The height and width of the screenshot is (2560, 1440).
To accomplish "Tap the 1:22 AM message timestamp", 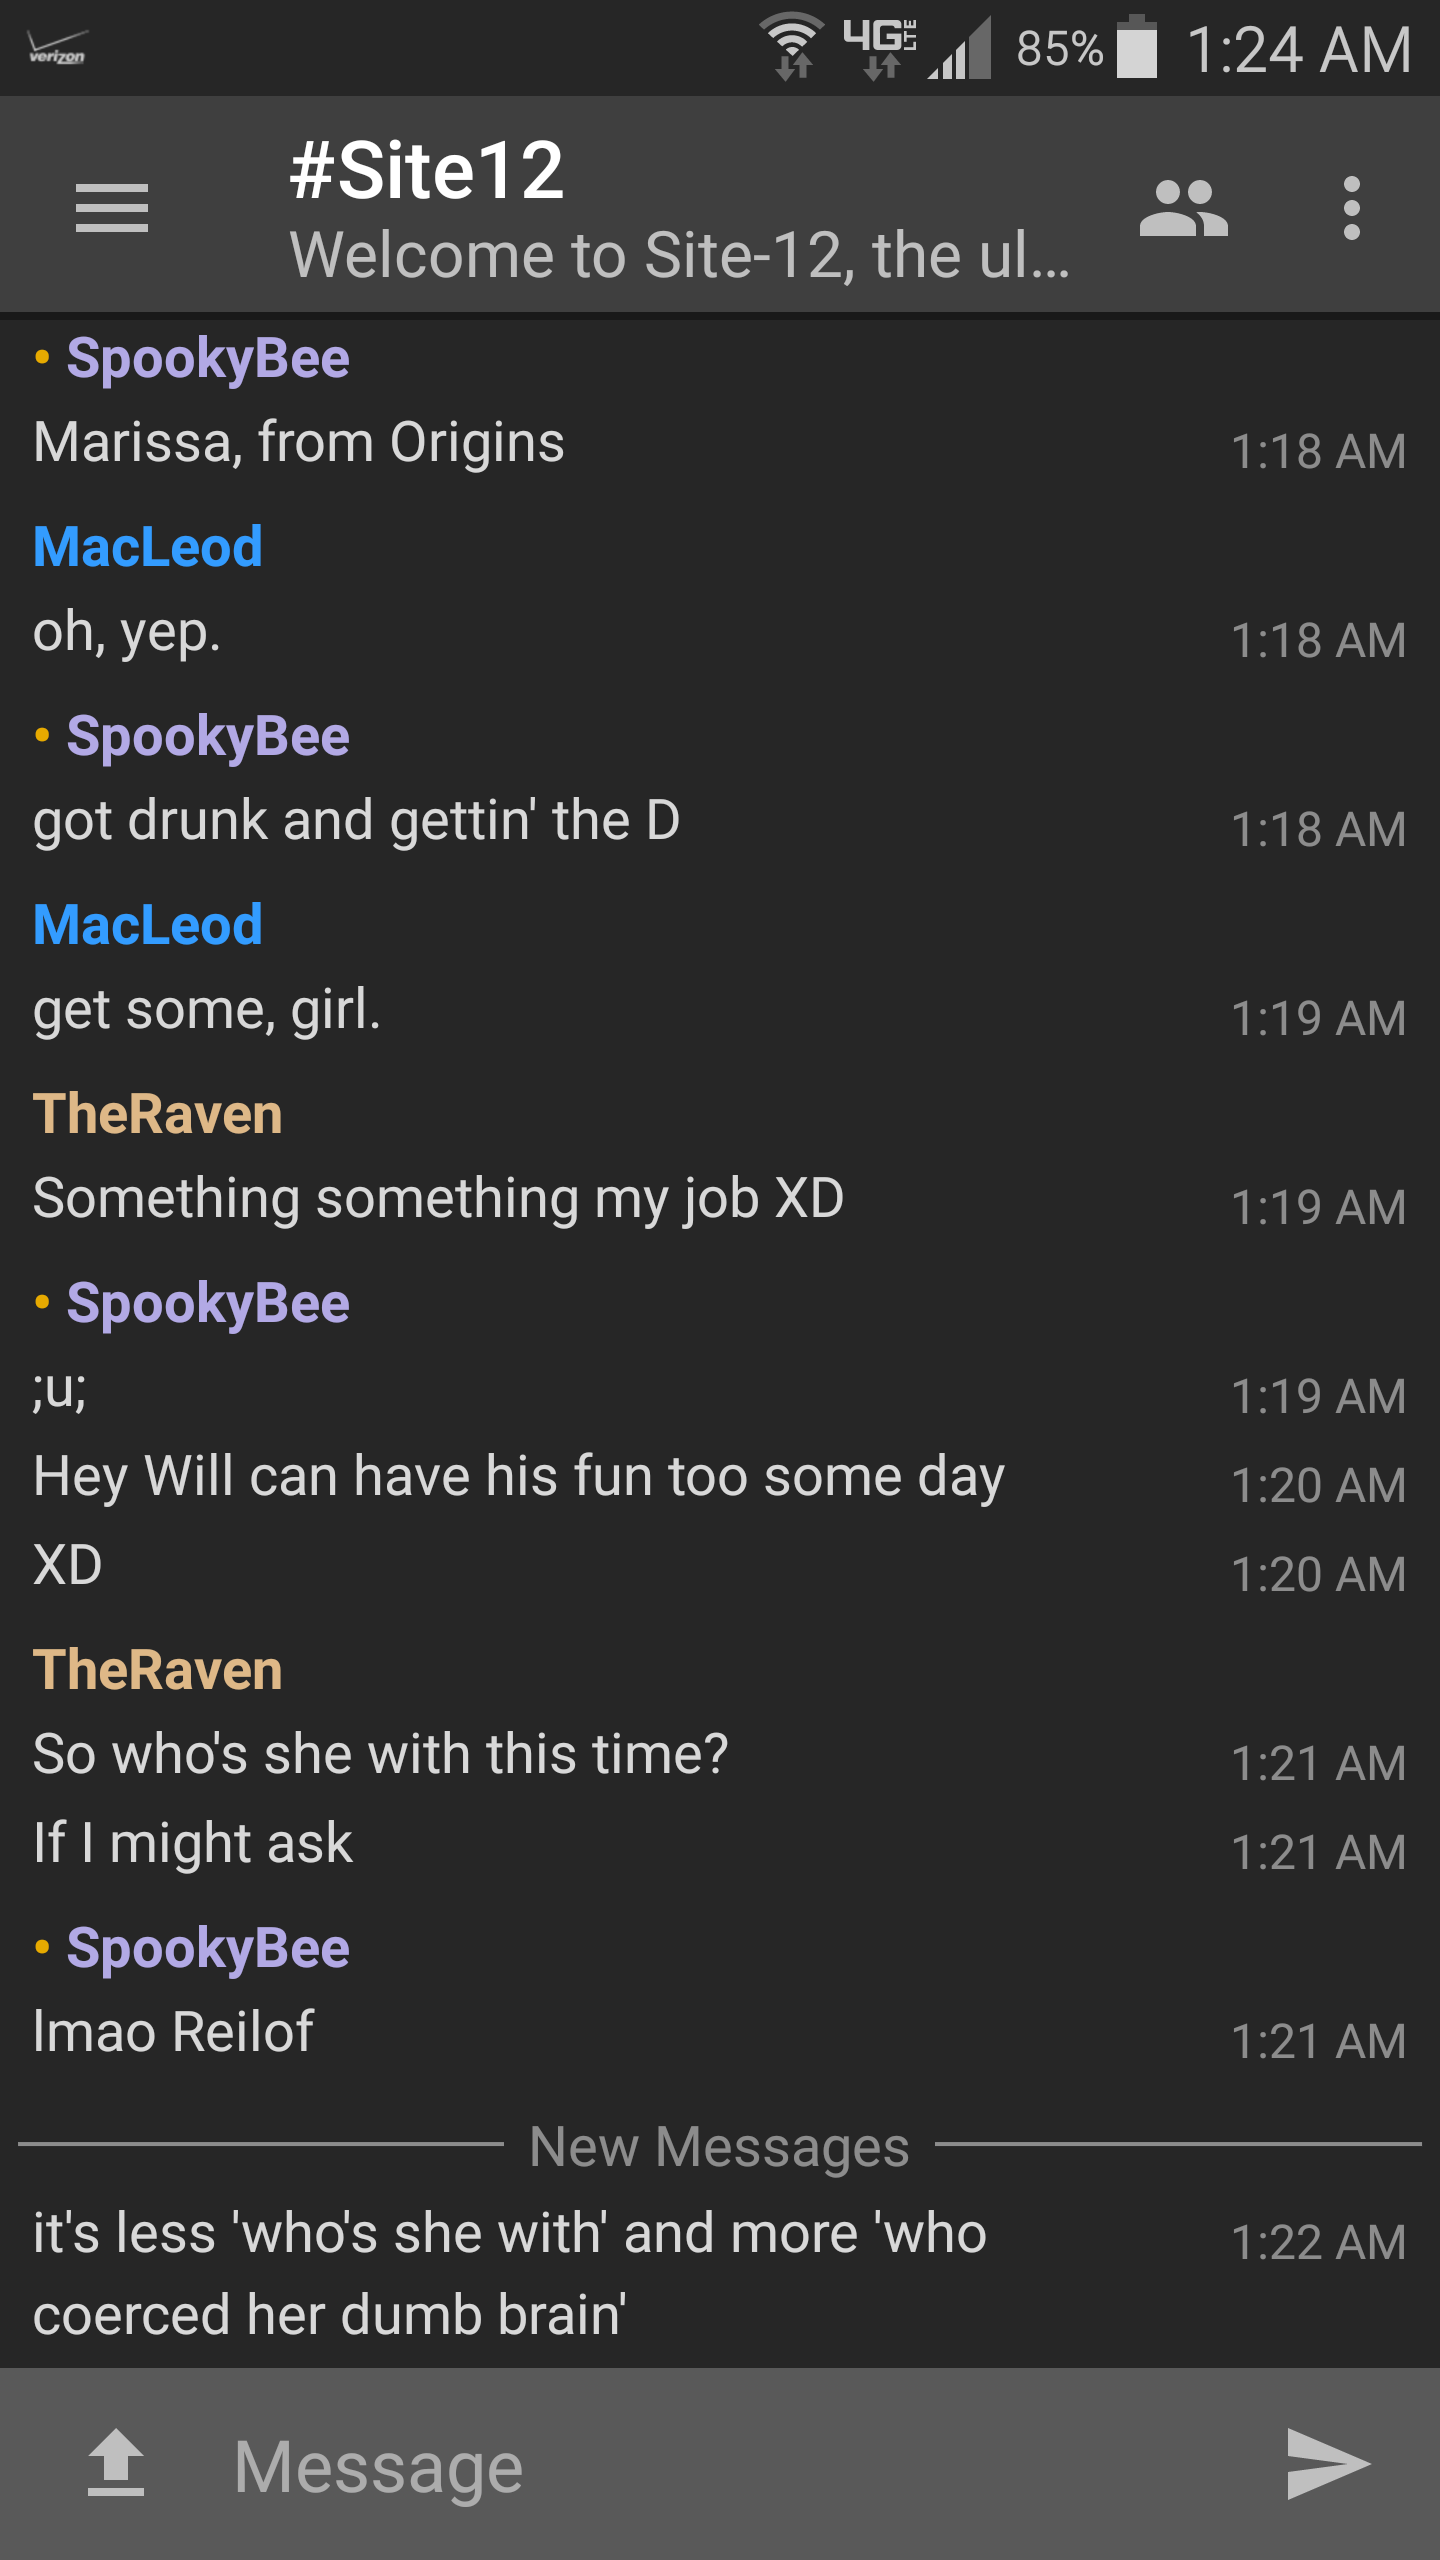I will 1318,2242.
